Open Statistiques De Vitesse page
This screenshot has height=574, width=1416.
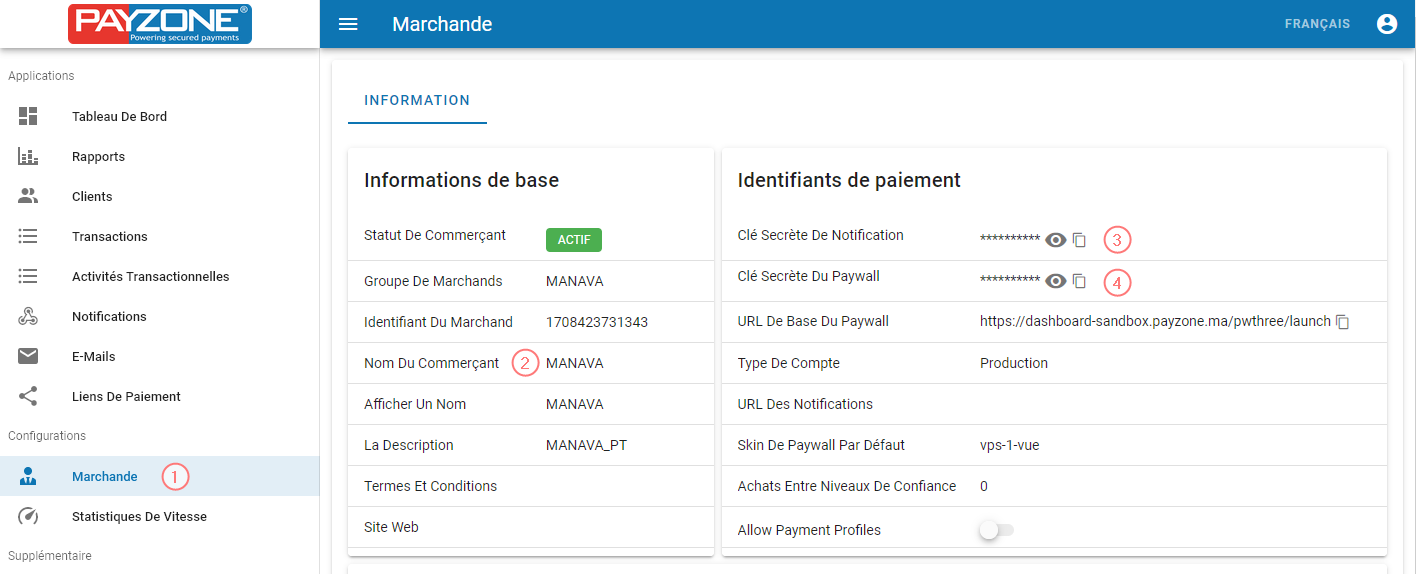point(139,516)
